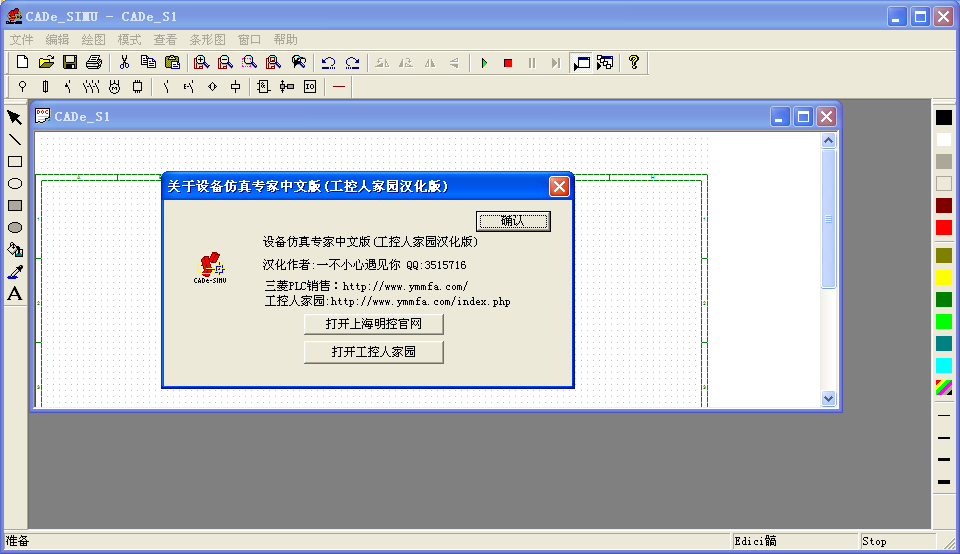Click the 打开上海明控官网 button
960x554 pixels.
(x=373, y=324)
